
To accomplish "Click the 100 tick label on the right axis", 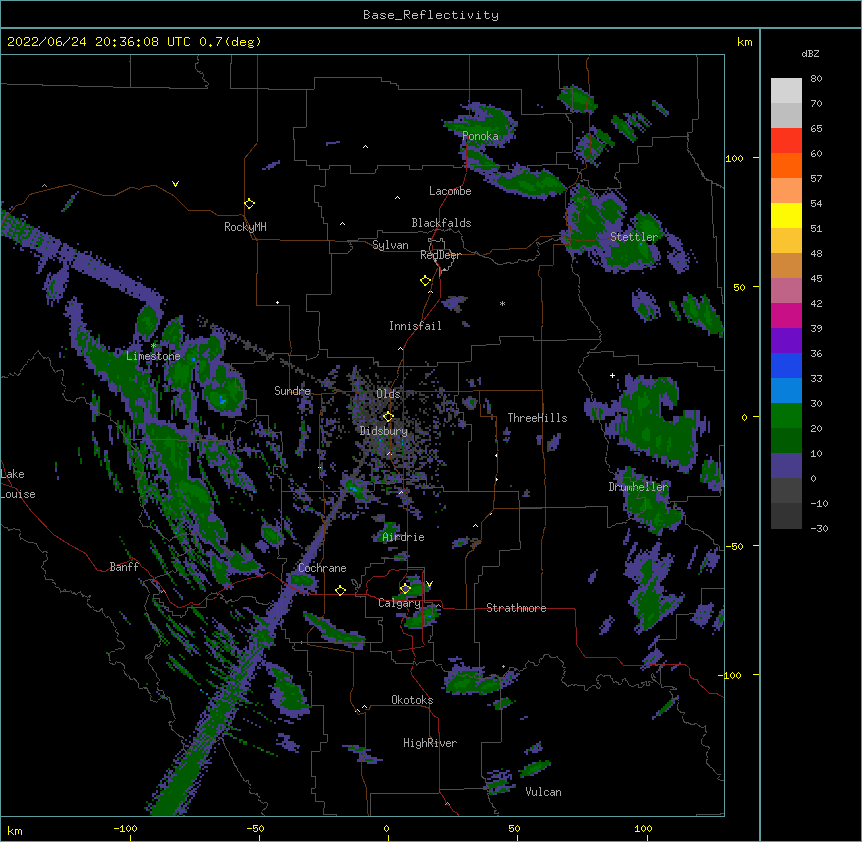I will pyautogui.click(x=734, y=158).
